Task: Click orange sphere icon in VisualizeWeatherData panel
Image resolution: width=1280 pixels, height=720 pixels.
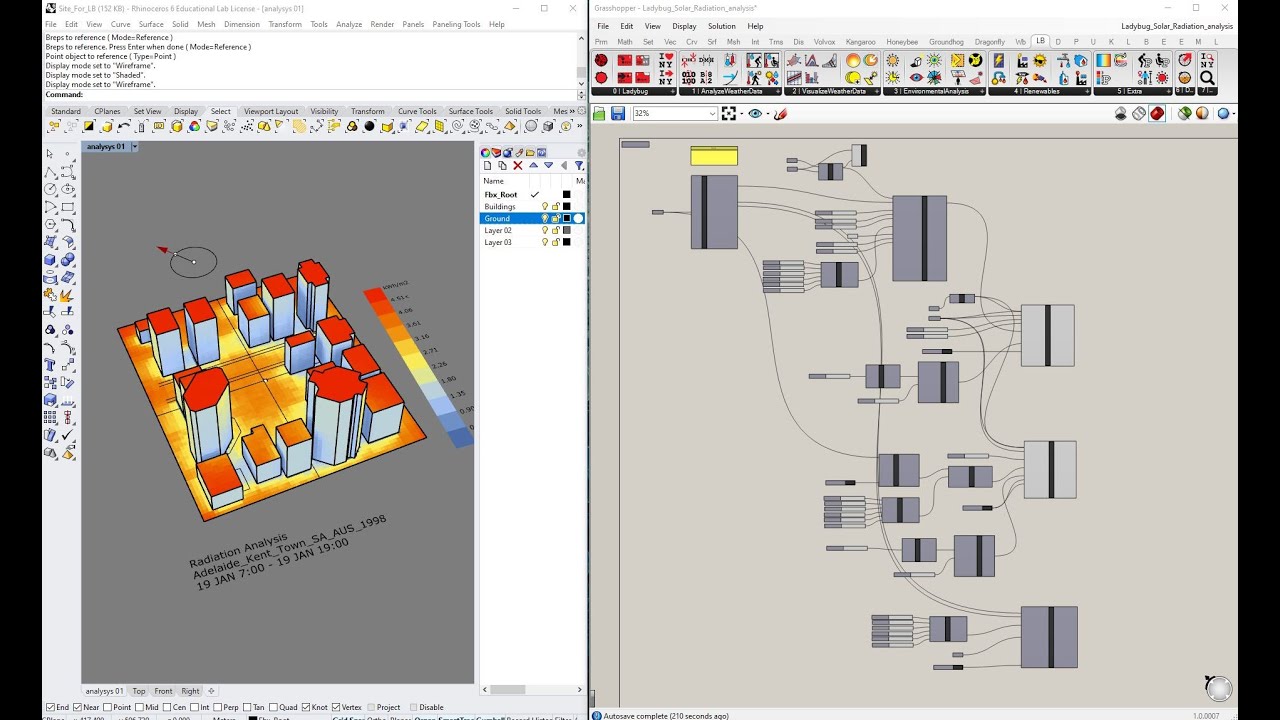Action: coord(853,60)
